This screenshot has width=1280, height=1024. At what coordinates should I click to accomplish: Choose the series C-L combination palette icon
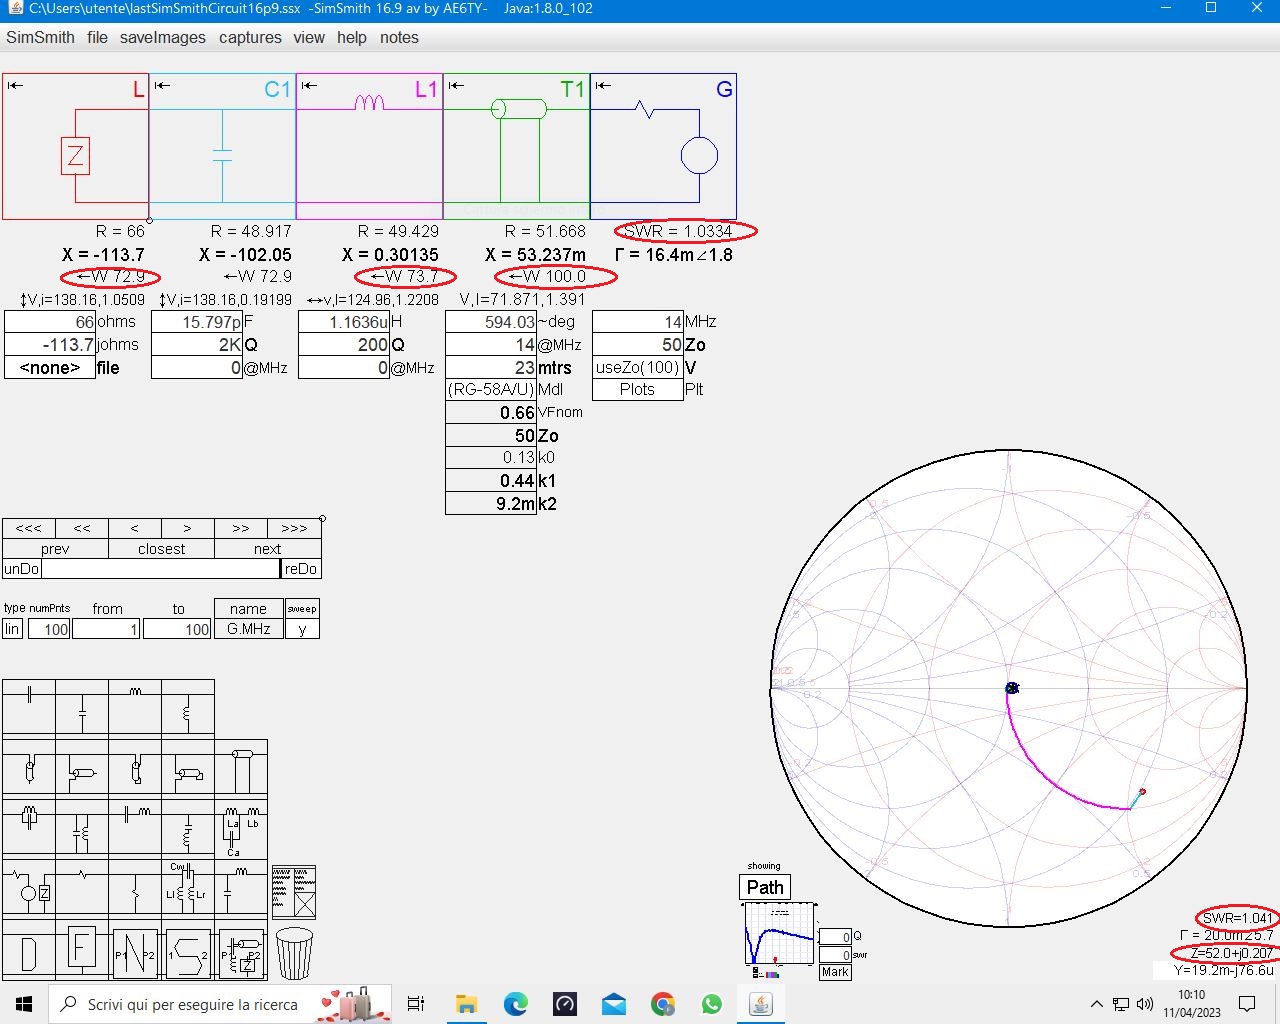[135, 827]
